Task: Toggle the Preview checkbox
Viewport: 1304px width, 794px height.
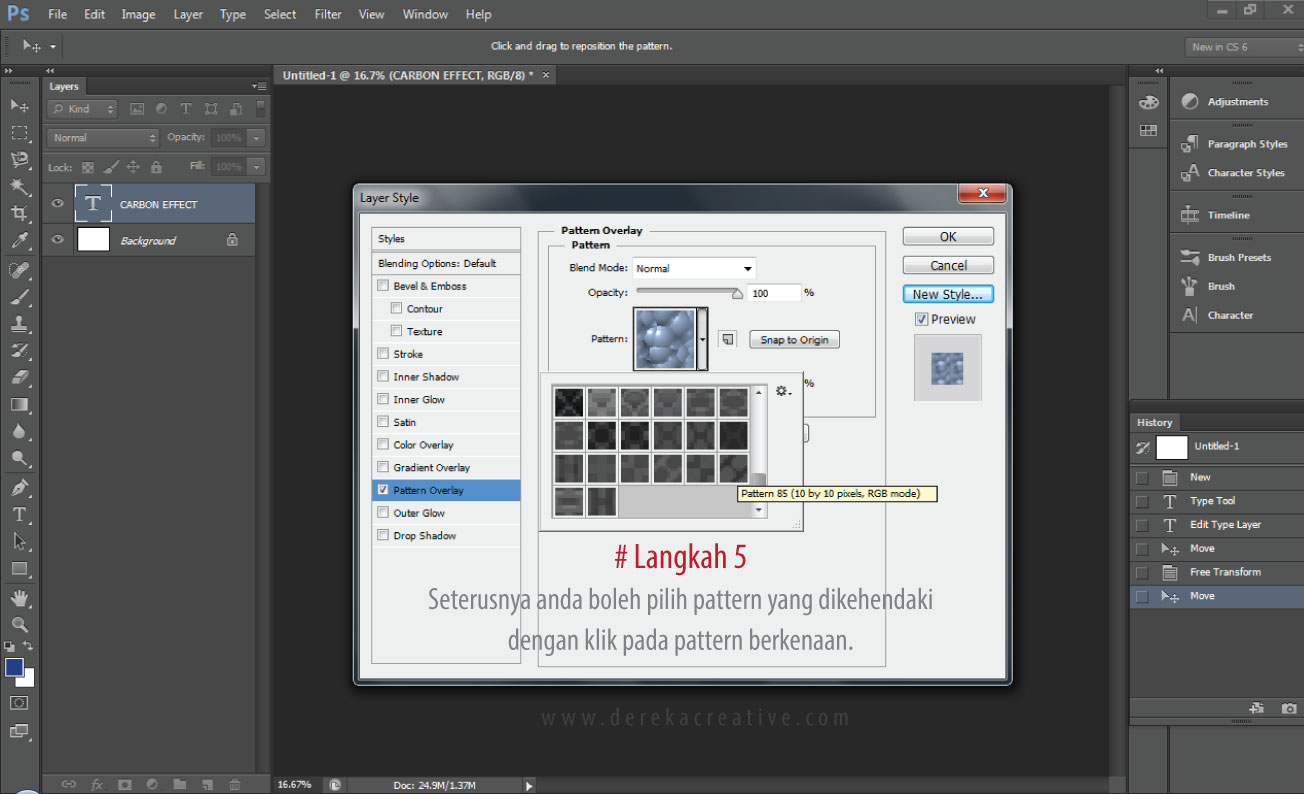Action: (x=921, y=319)
